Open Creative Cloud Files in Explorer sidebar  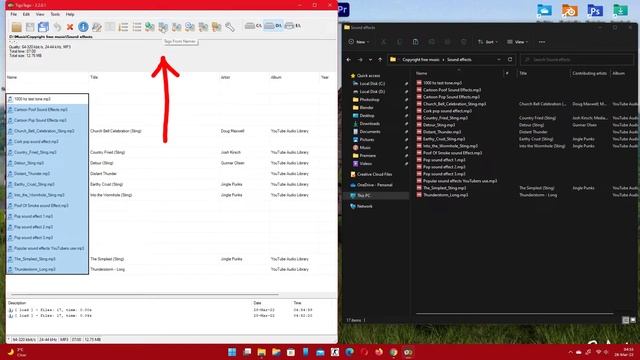pyautogui.click(x=374, y=174)
